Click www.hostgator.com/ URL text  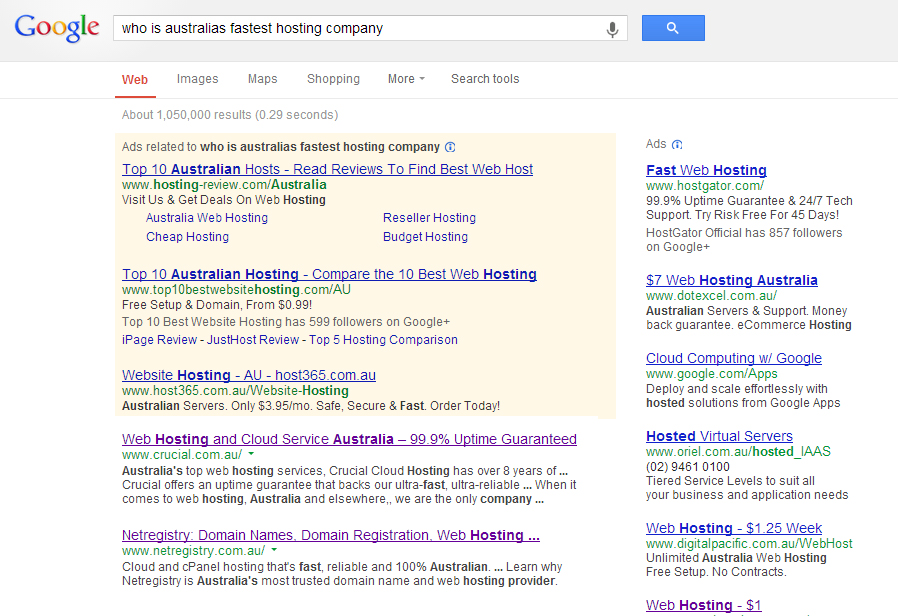[705, 185]
